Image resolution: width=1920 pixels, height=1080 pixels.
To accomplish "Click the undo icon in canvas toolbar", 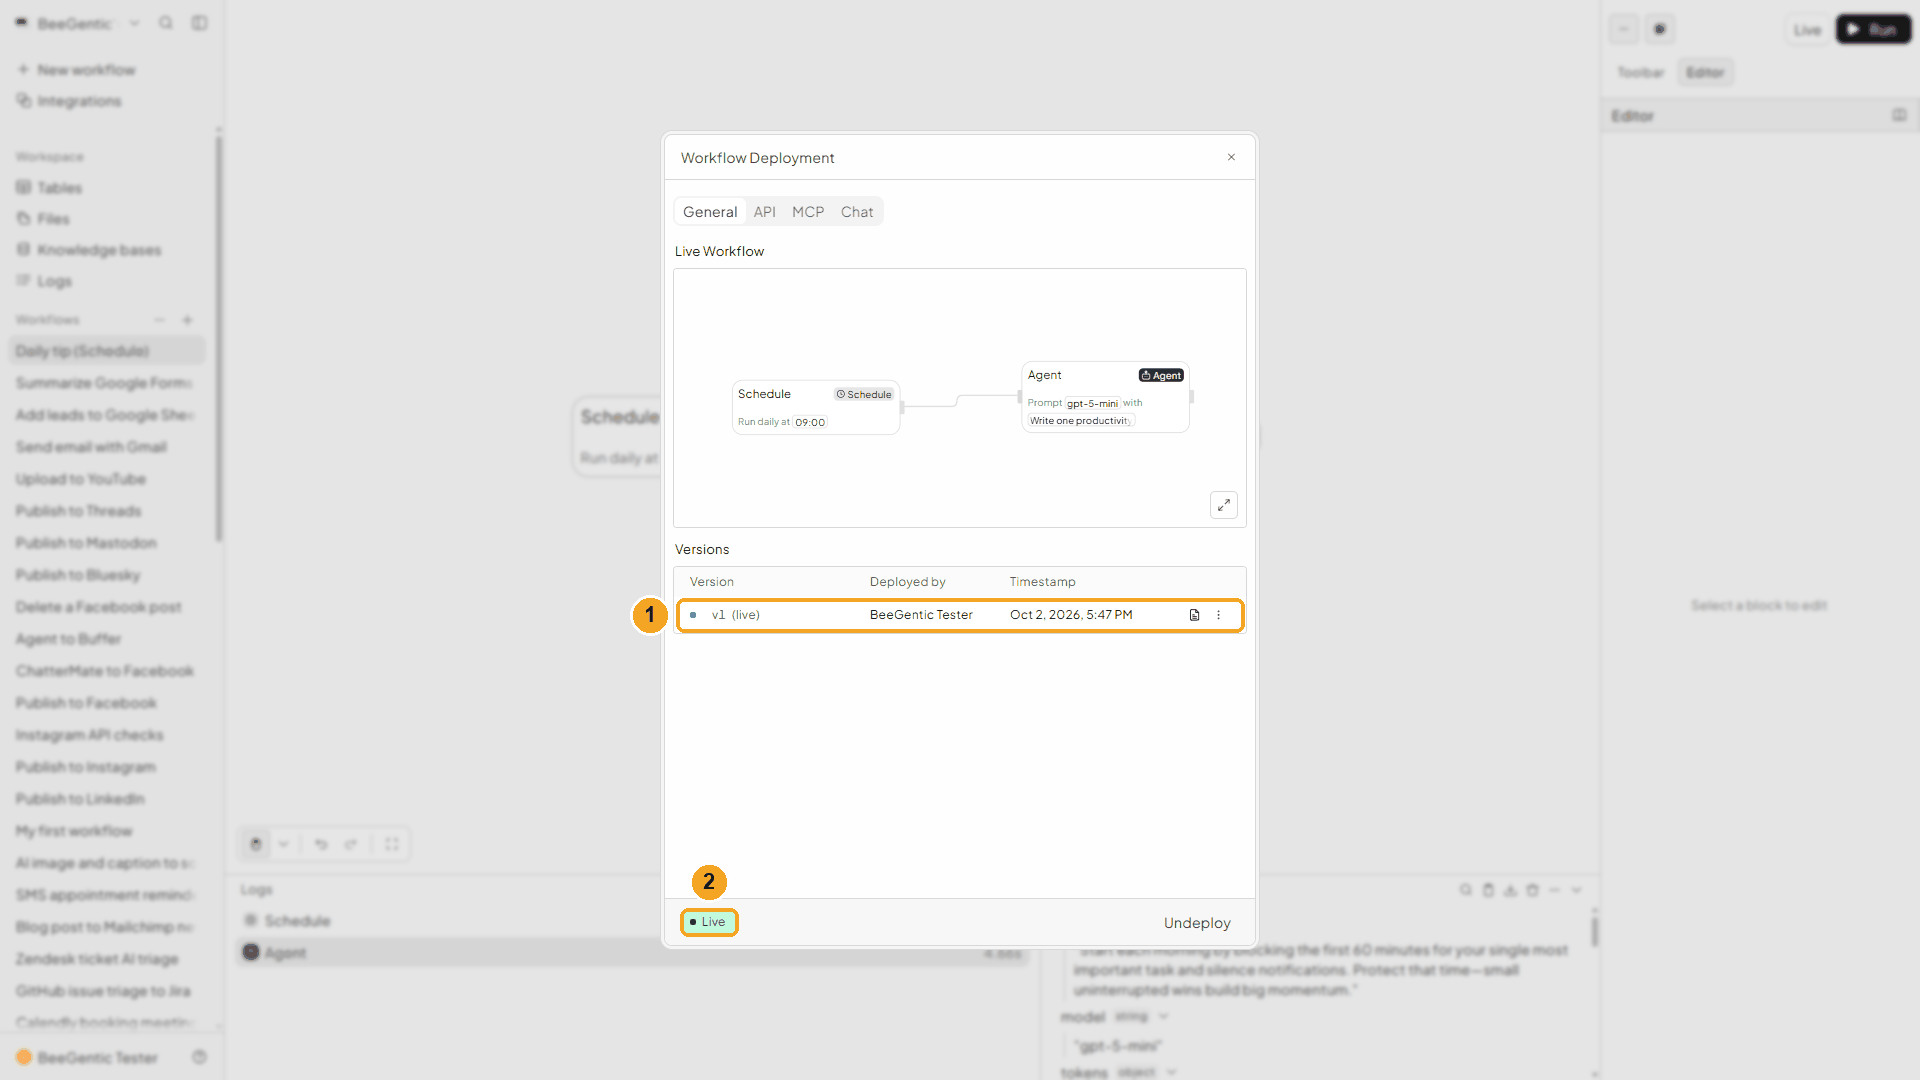I will [x=321, y=844].
